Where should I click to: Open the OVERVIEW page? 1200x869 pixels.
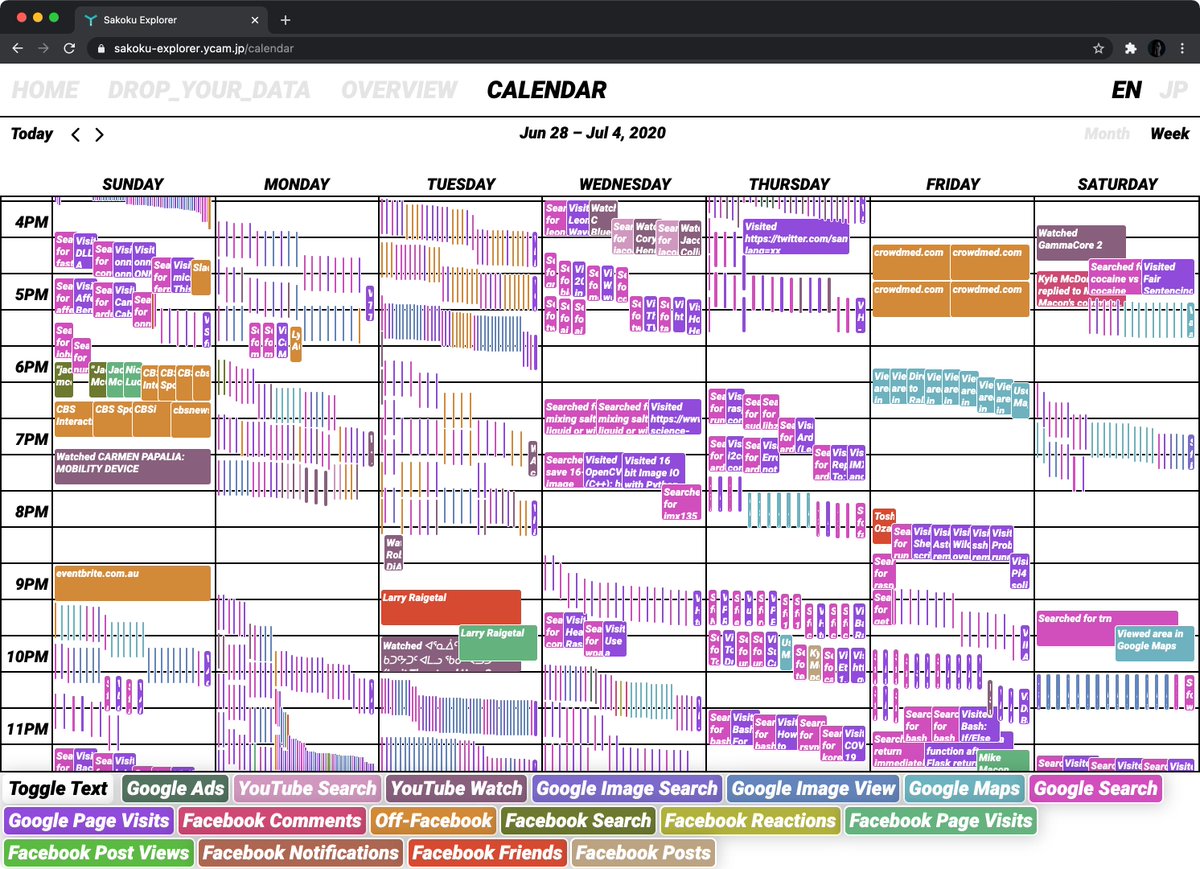point(399,90)
